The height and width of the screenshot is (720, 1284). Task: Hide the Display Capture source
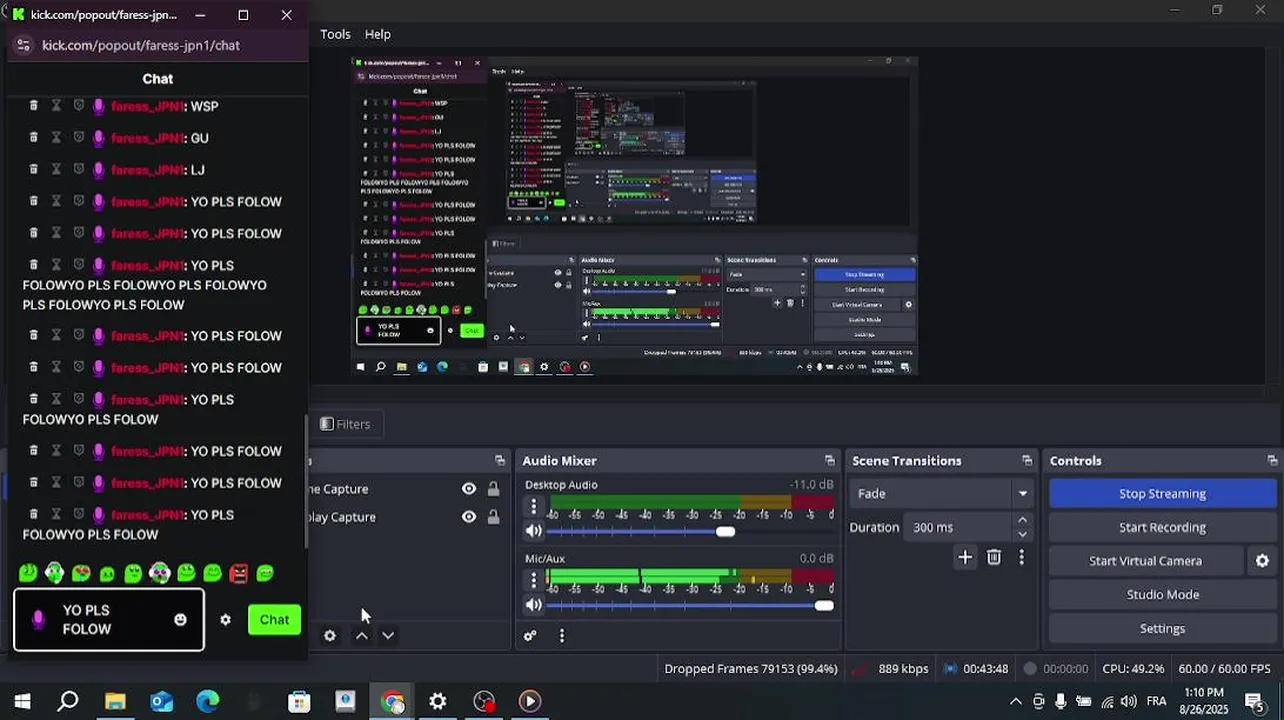pos(468,517)
